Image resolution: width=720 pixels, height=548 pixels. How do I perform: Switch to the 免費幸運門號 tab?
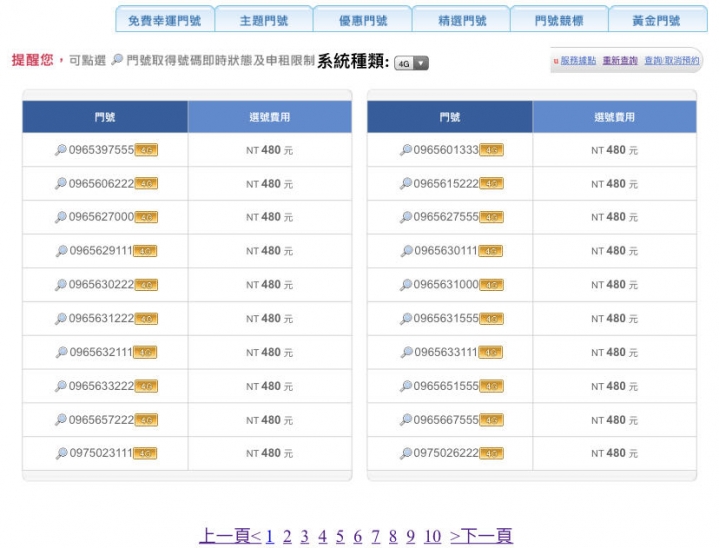[165, 19]
